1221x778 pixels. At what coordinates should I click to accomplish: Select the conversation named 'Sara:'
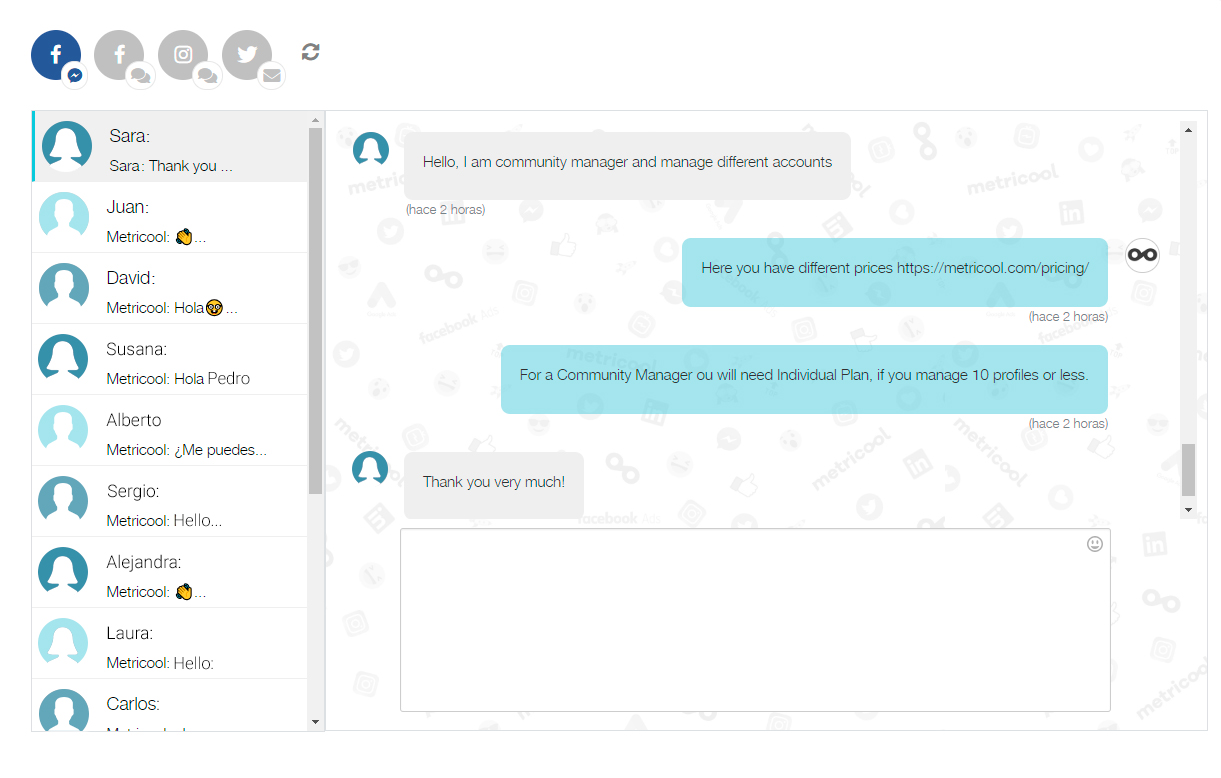tap(170, 146)
